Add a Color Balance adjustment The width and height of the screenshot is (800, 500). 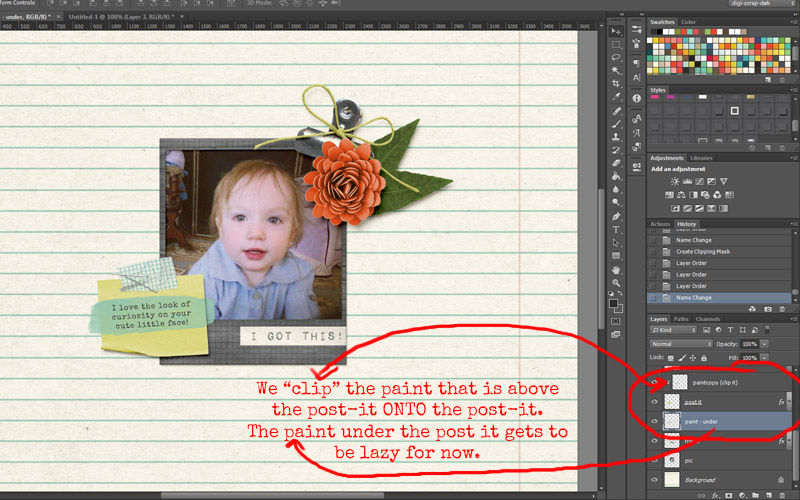click(x=681, y=194)
